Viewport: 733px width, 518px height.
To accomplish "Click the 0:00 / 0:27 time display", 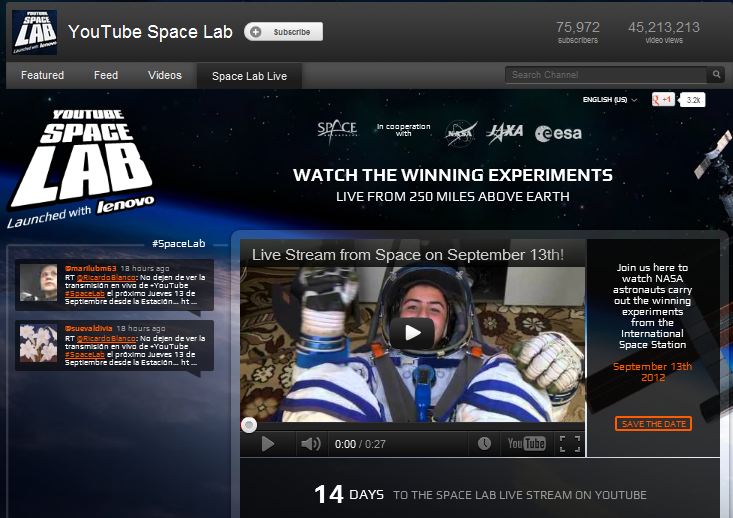I will pyautogui.click(x=360, y=444).
